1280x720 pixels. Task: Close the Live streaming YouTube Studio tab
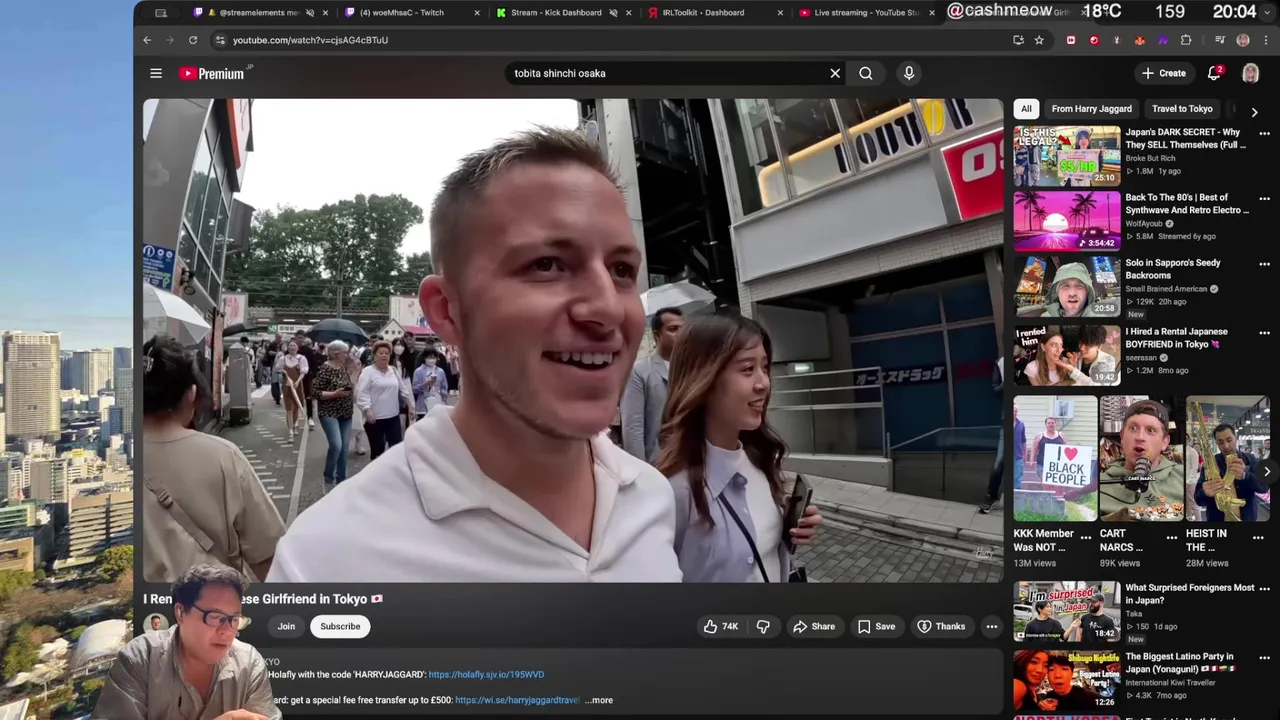932,13
